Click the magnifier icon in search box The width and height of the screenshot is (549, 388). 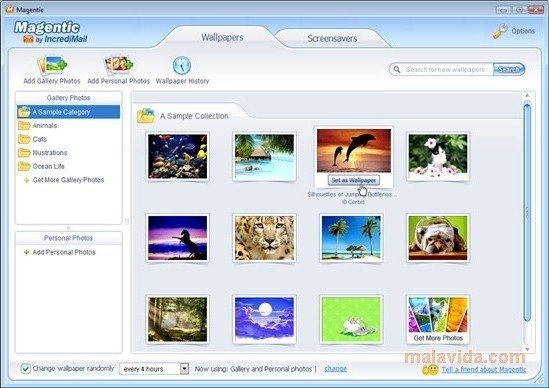(x=397, y=69)
